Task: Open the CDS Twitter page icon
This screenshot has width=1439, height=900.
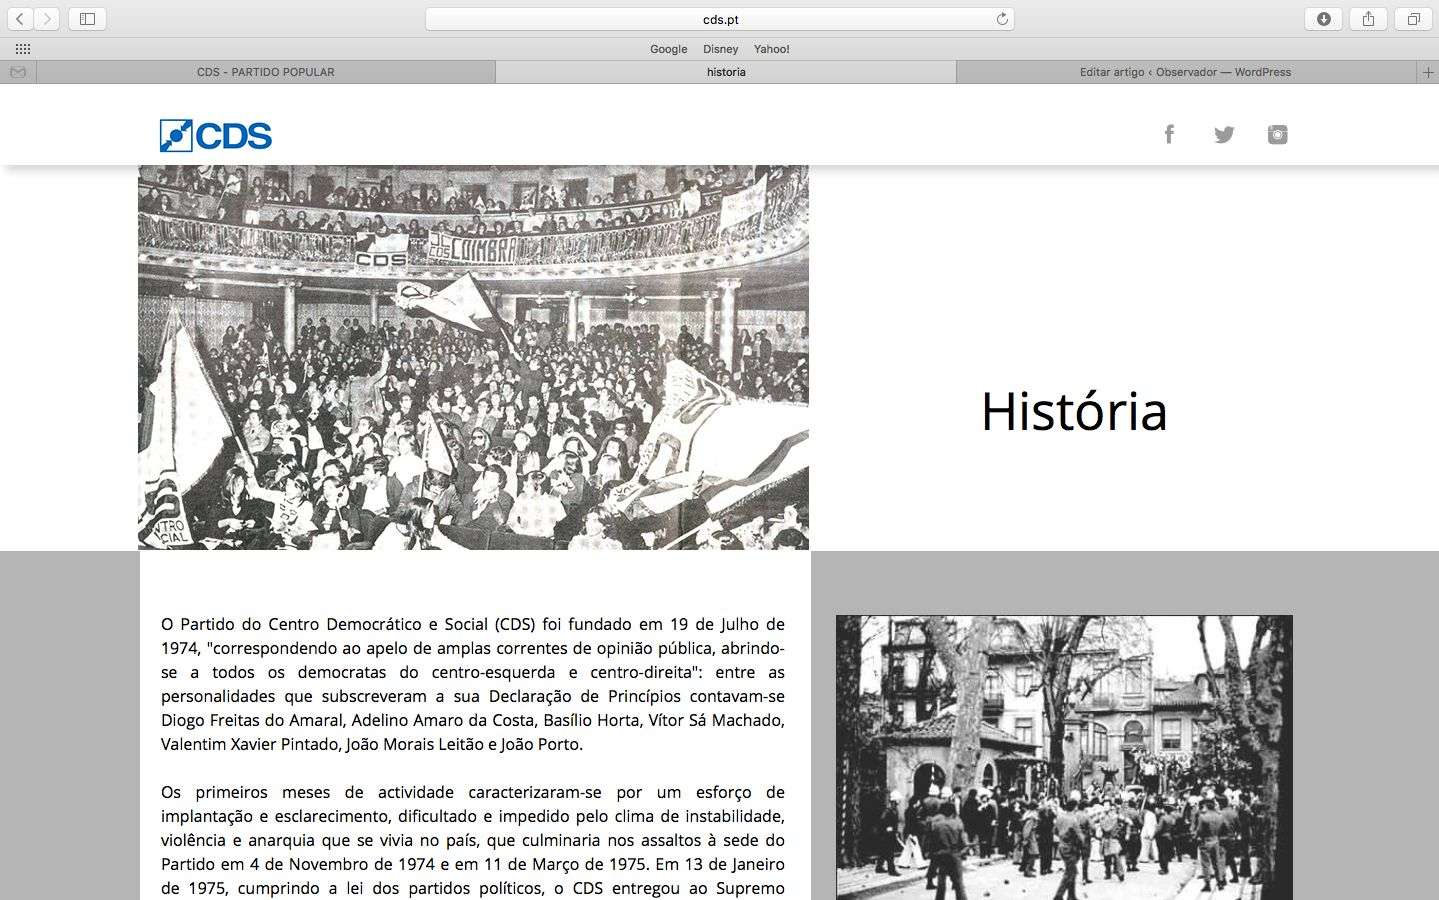Action: click(x=1224, y=135)
